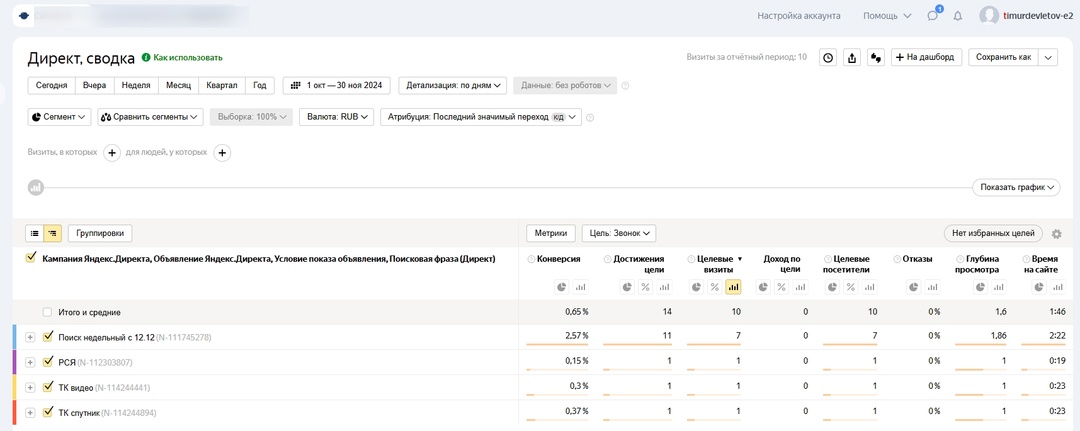The height and width of the screenshot is (431, 1080).
Task: Open the Метрики button
Action: tap(551, 233)
